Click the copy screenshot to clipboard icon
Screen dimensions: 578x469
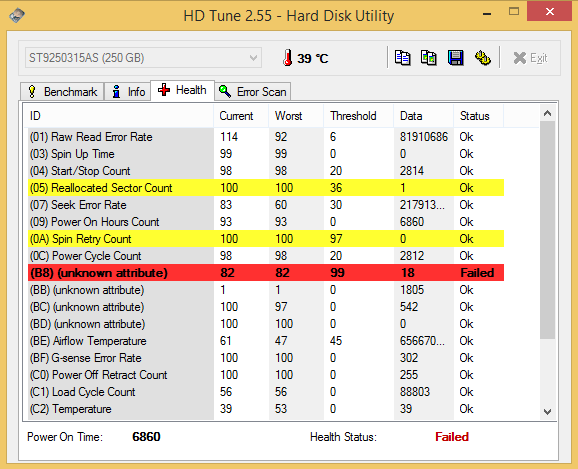(x=429, y=58)
